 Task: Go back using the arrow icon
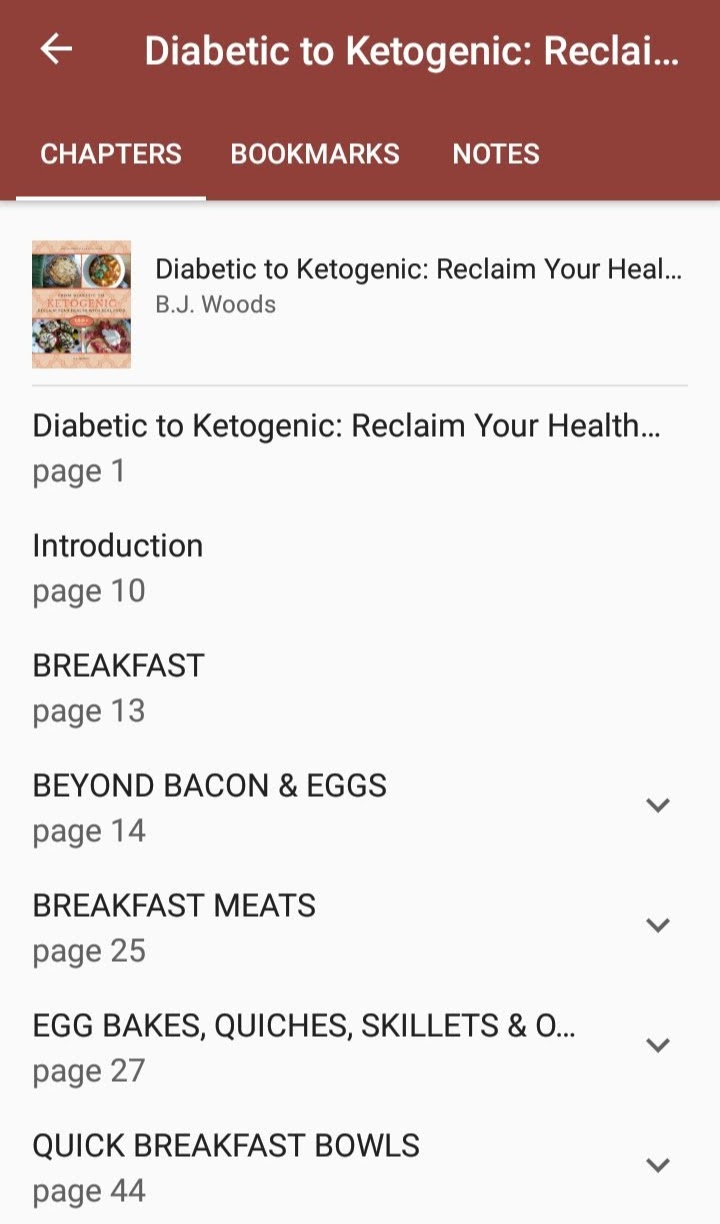(57, 49)
